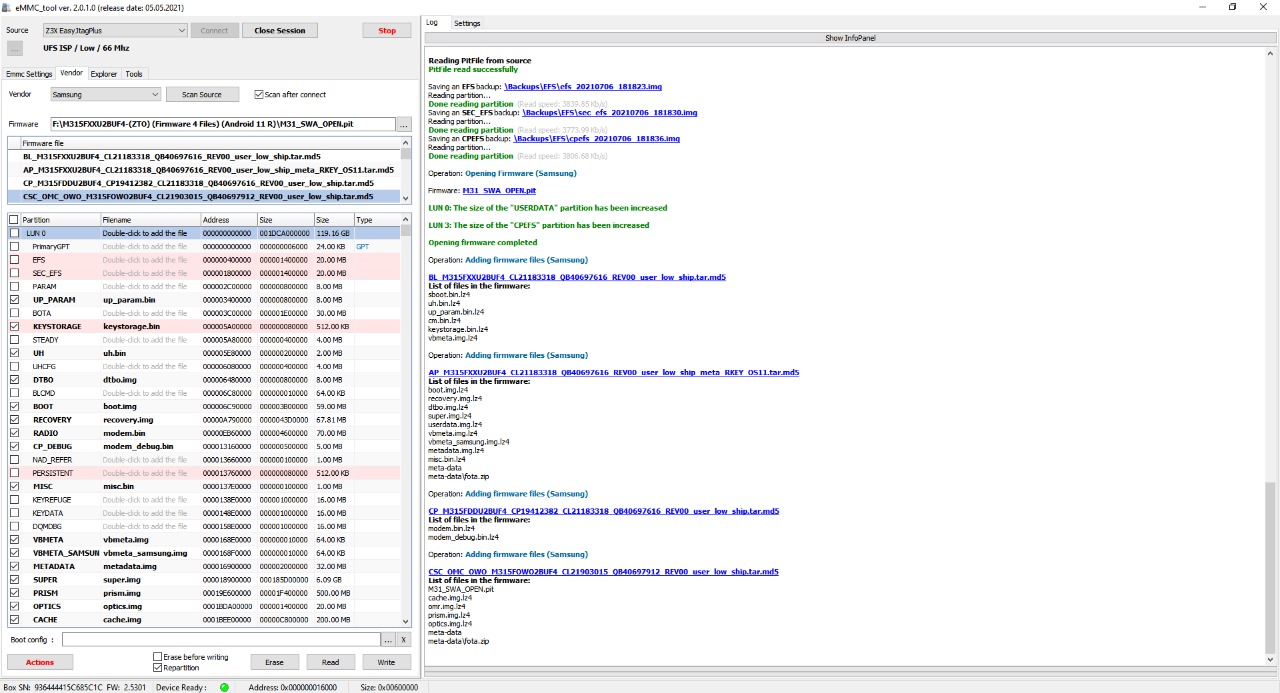Screen dimensions: 1280x693
Task: Toggle the select-all checkbox in Partition header
Action: [x=14, y=220]
